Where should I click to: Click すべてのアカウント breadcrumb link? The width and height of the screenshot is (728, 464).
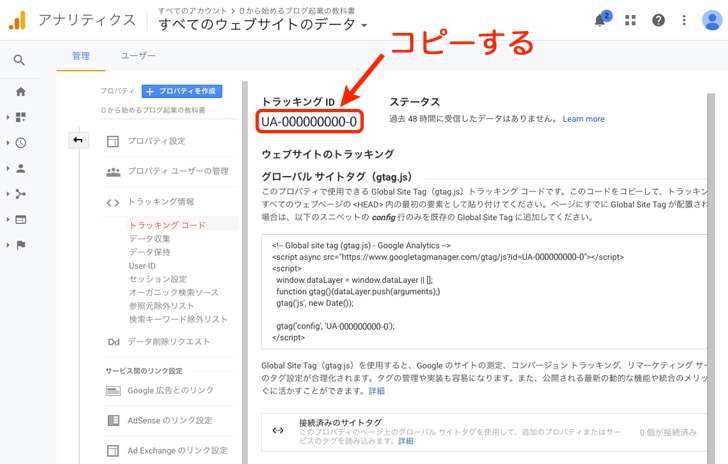[x=192, y=10]
